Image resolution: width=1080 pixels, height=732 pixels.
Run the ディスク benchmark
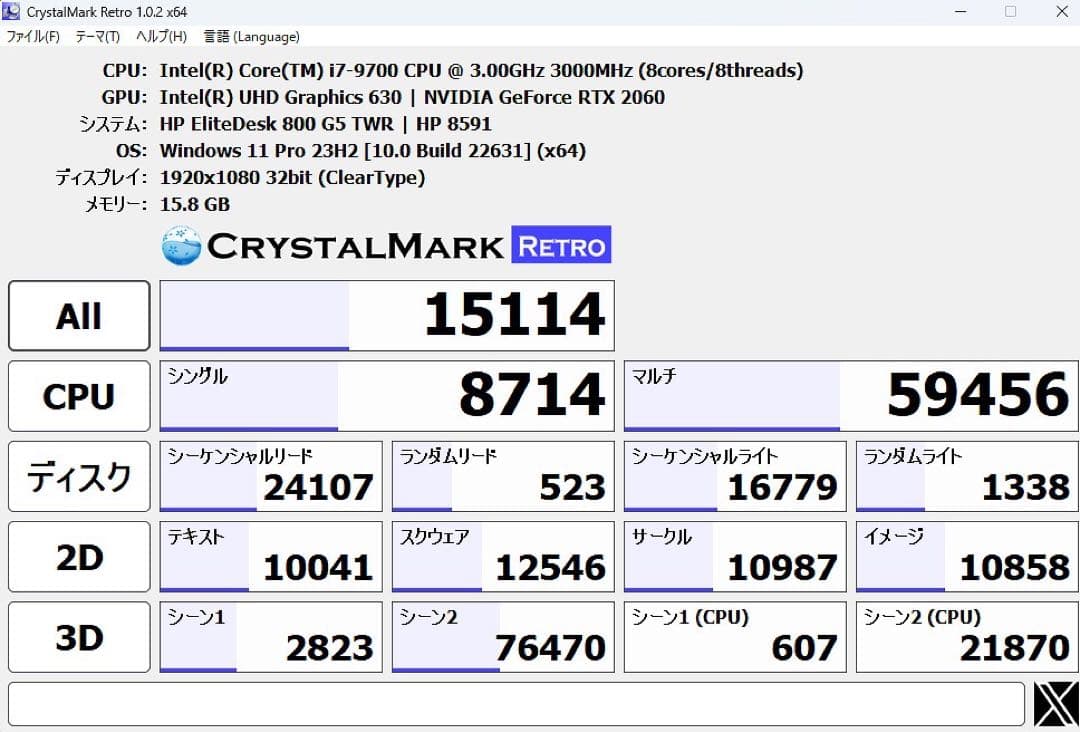click(x=79, y=476)
